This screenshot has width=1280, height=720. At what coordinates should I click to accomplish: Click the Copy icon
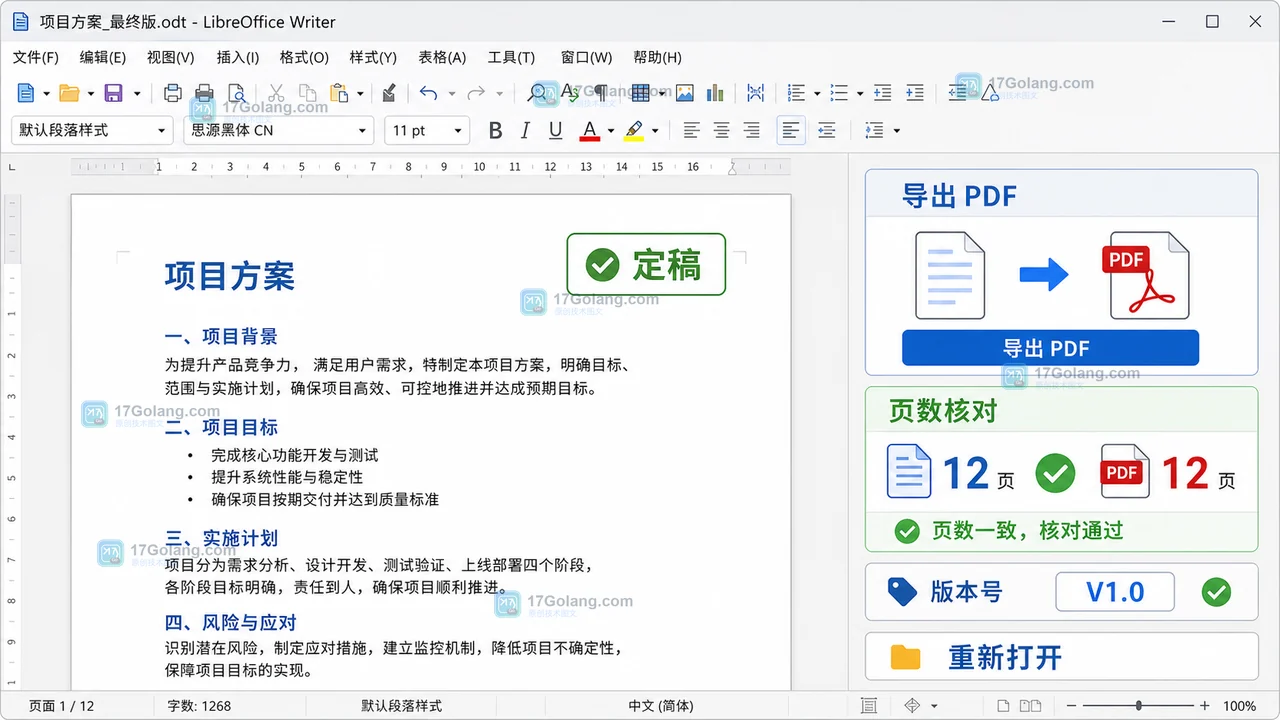307,93
